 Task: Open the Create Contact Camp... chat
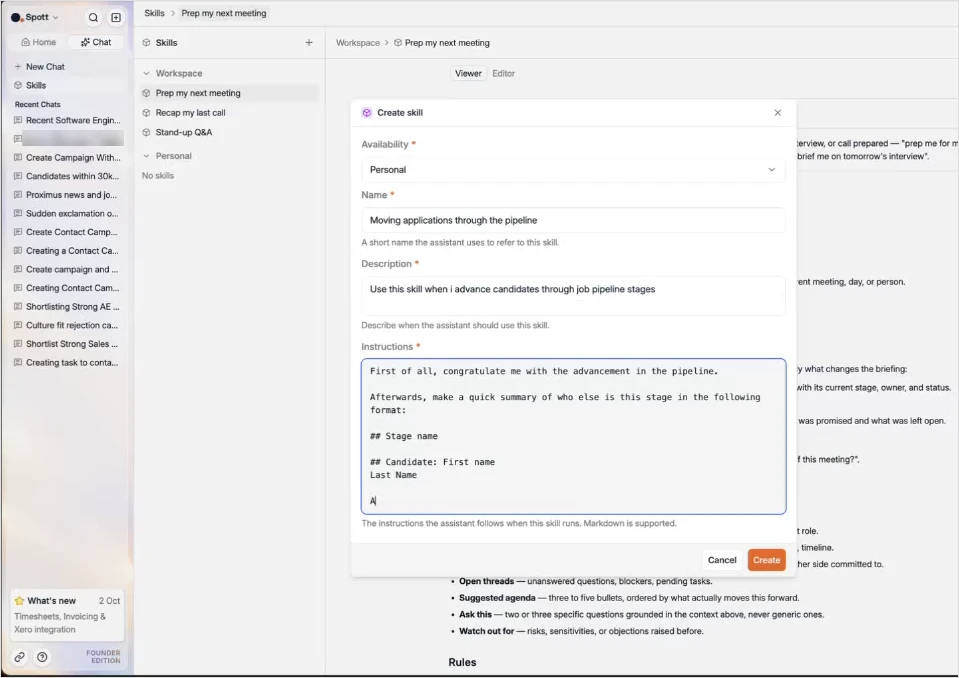click(x=67, y=232)
